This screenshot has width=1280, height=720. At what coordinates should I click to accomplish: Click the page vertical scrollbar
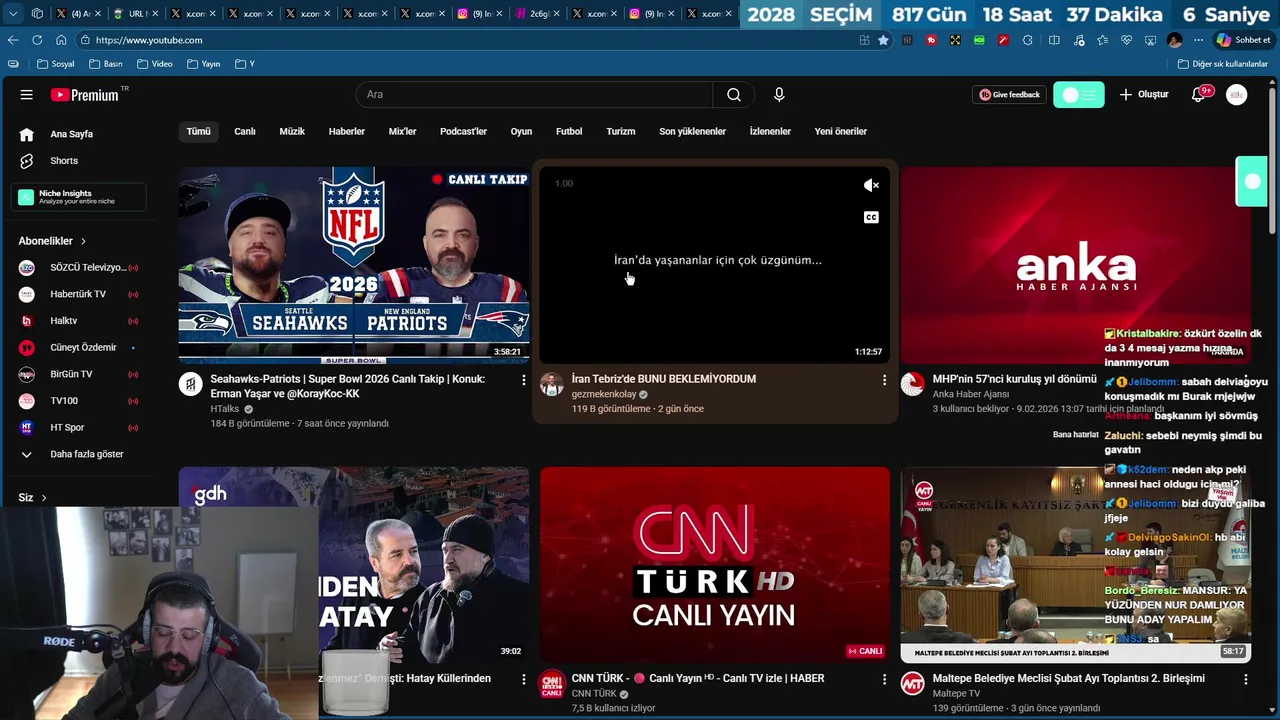pyautogui.click(x=1274, y=160)
